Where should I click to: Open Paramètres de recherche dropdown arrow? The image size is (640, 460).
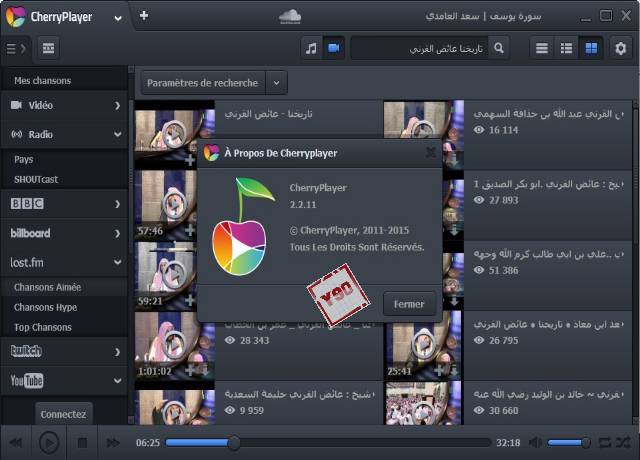pos(276,83)
